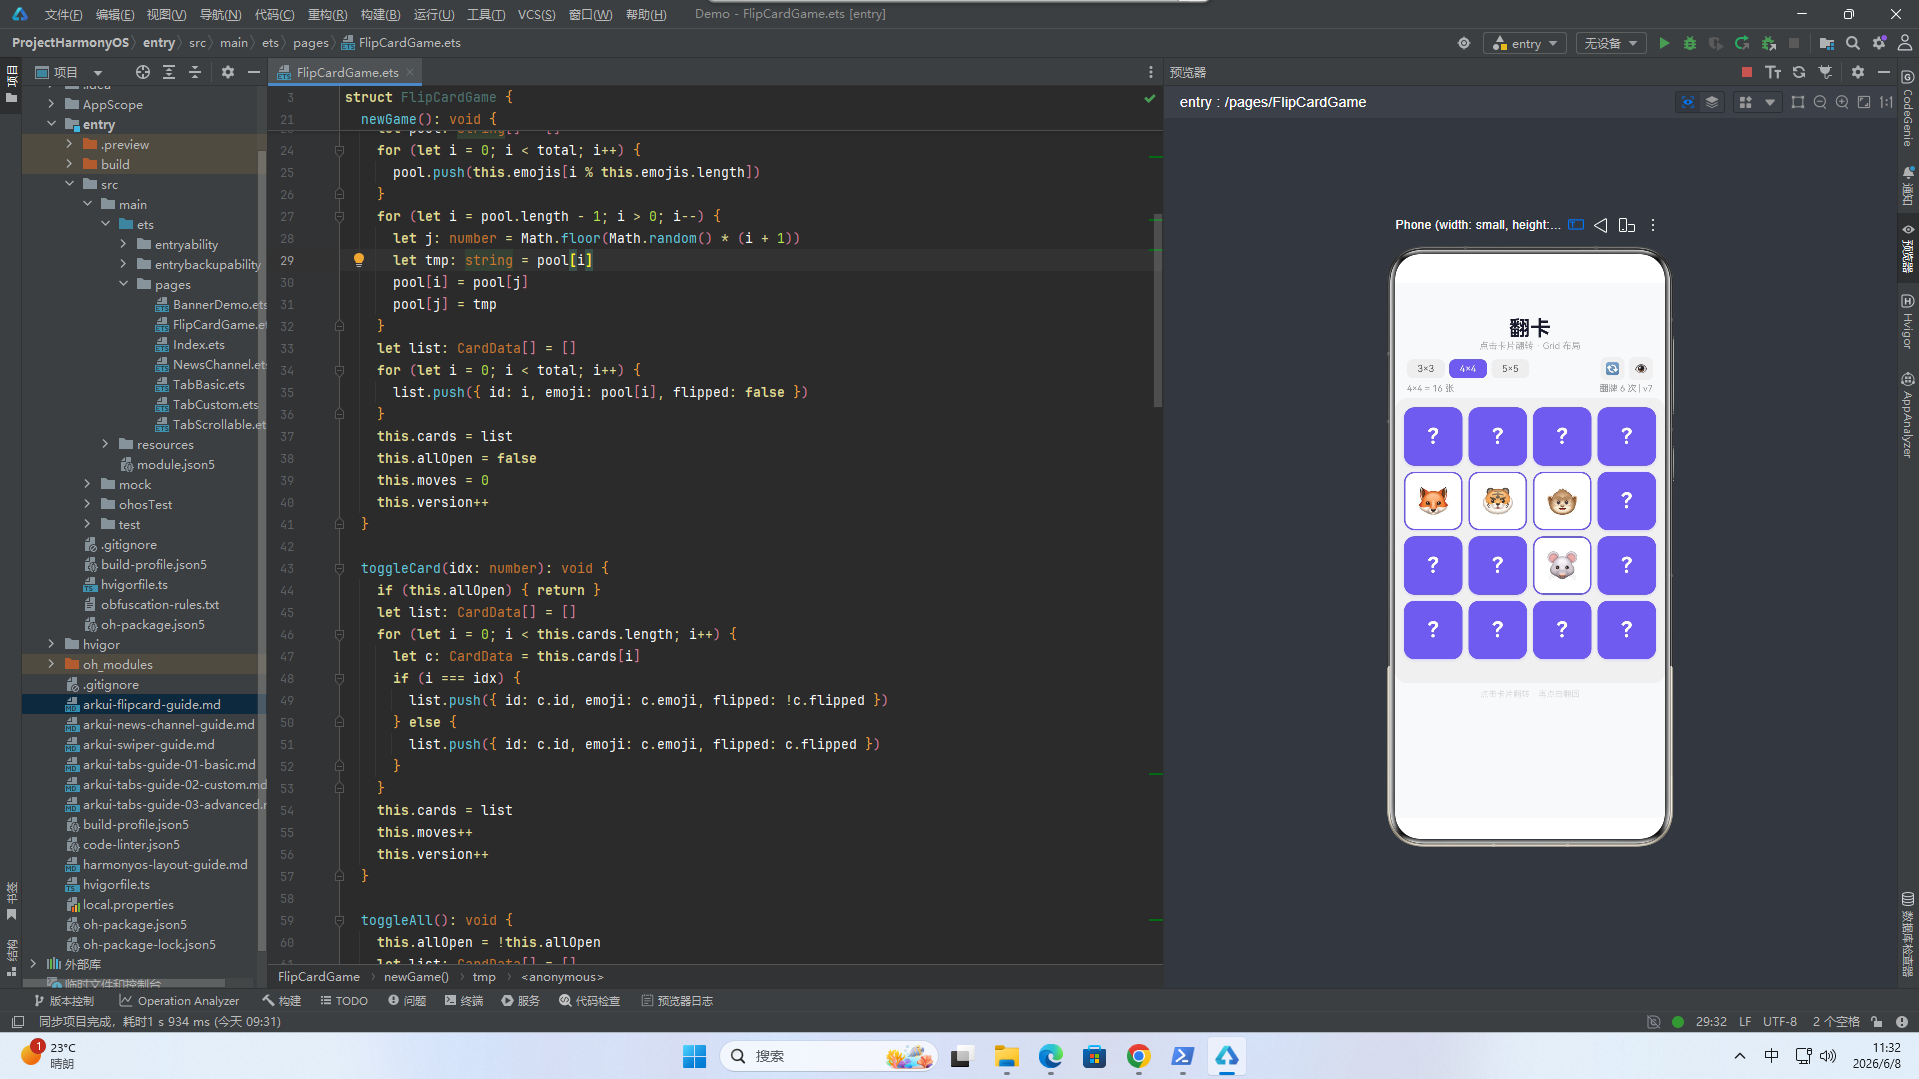Open 预览器日志 log tool window
The height and width of the screenshot is (1079, 1919).
pos(677,1001)
